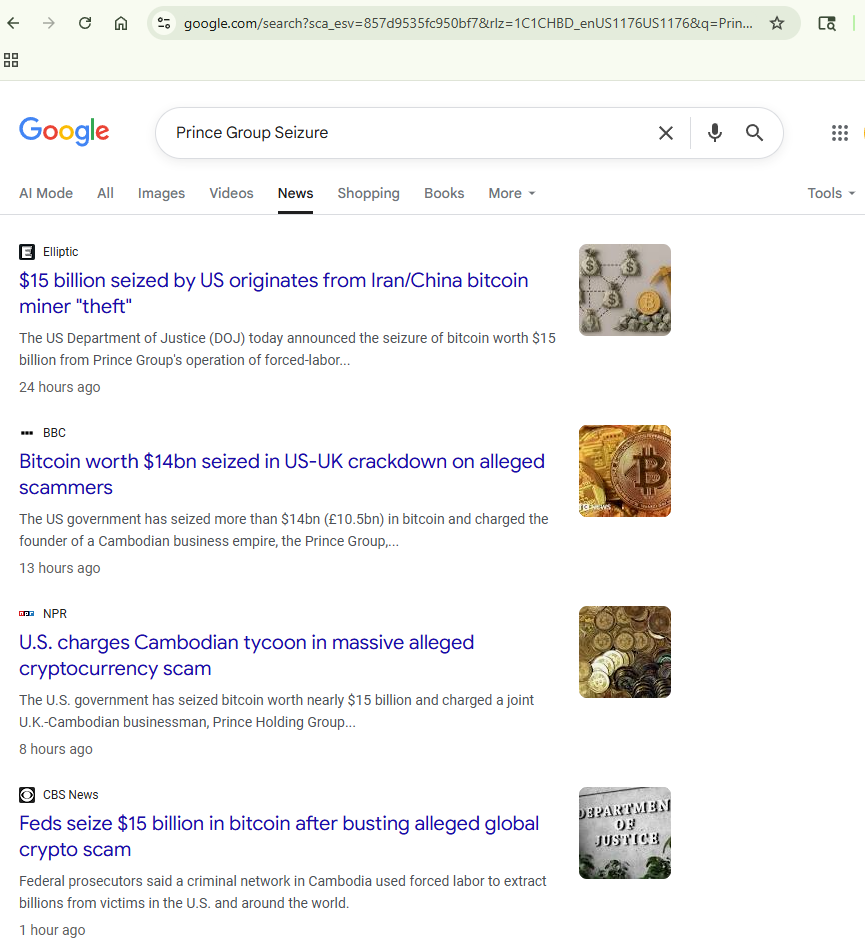
Task: Switch to the Shopping tab
Action: [368, 193]
